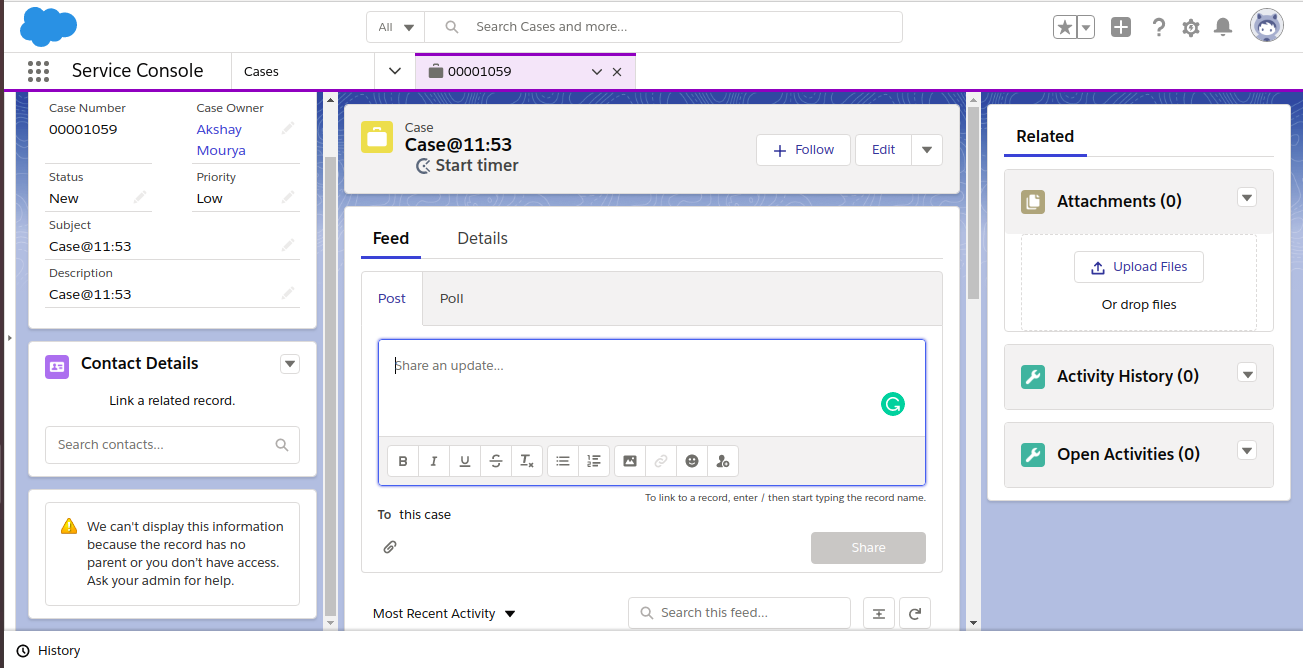The height and width of the screenshot is (668, 1303).
Task: Click the Search contacts input field
Action: (x=172, y=445)
